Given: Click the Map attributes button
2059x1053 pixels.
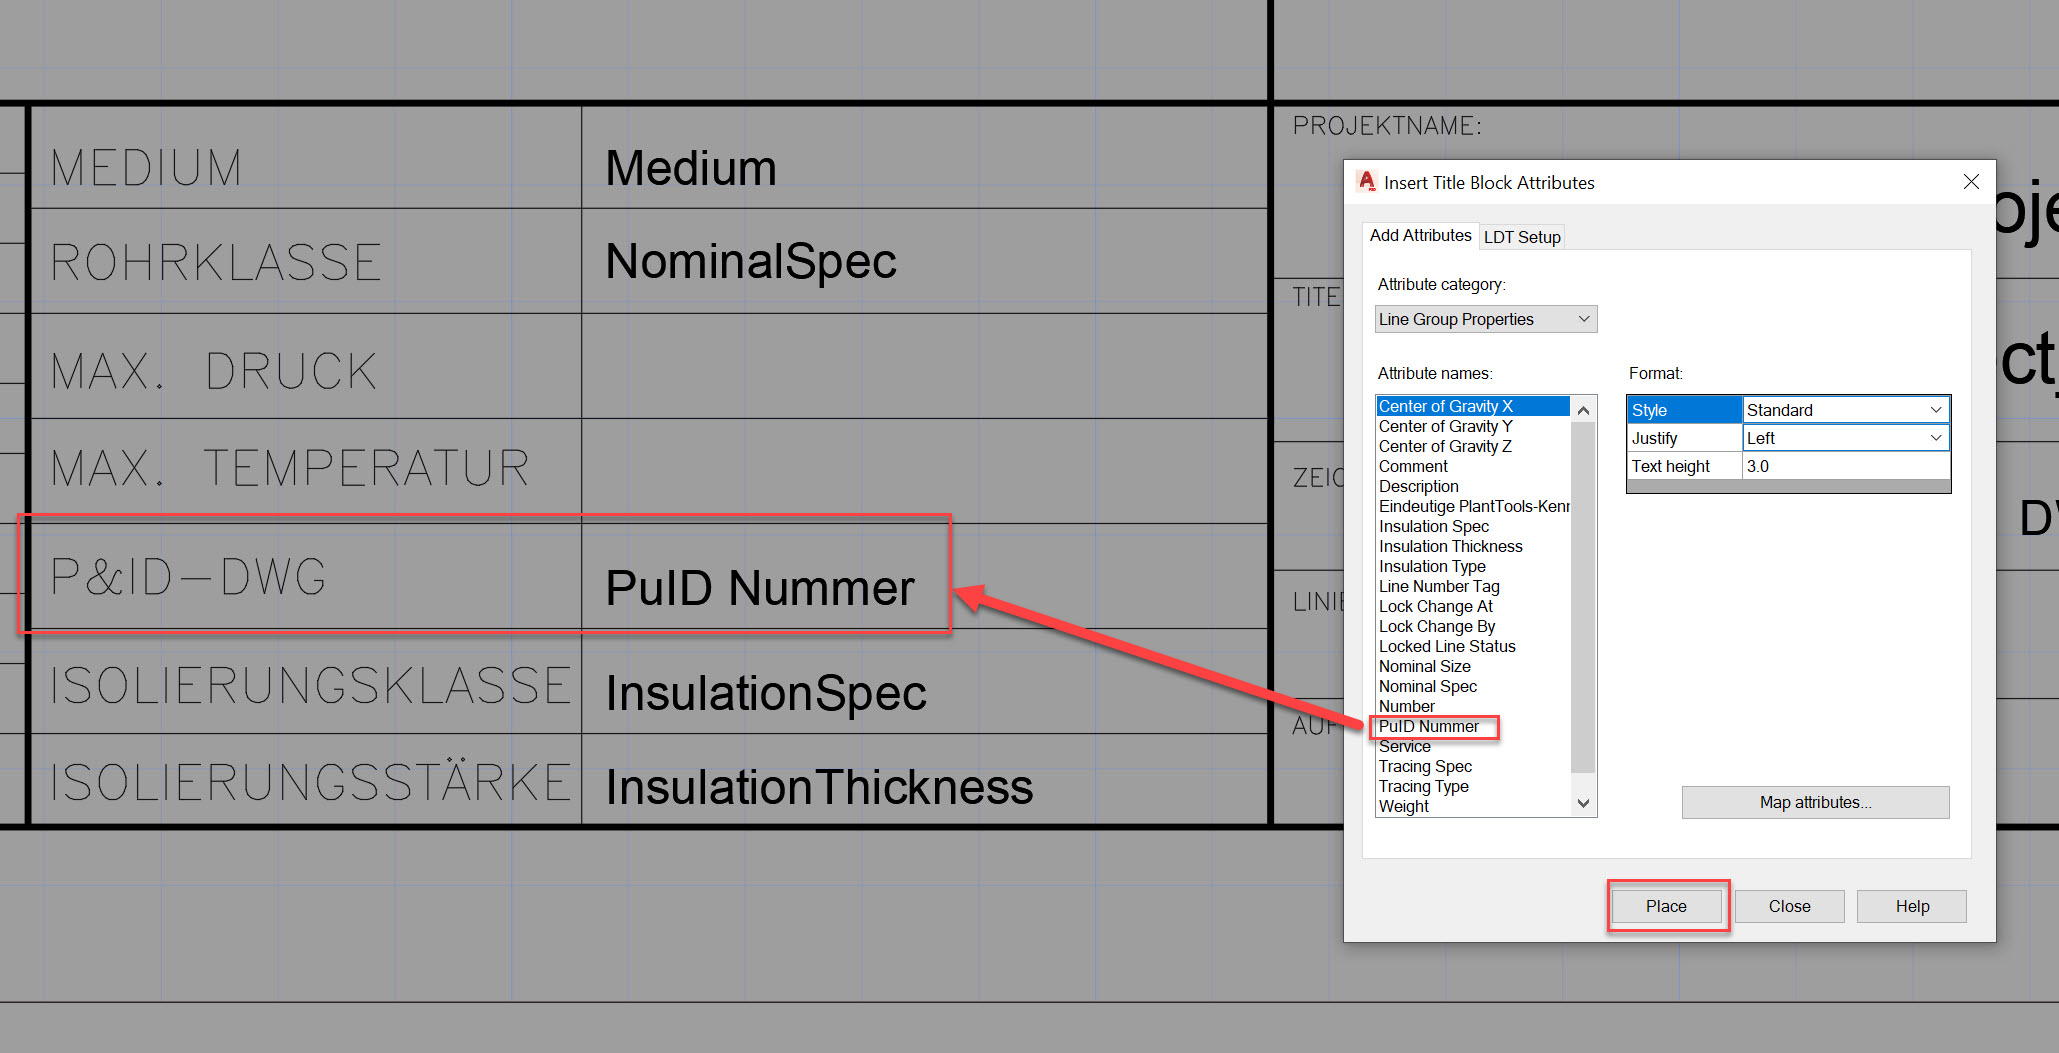Looking at the screenshot, I should (x=1814, y=801).
